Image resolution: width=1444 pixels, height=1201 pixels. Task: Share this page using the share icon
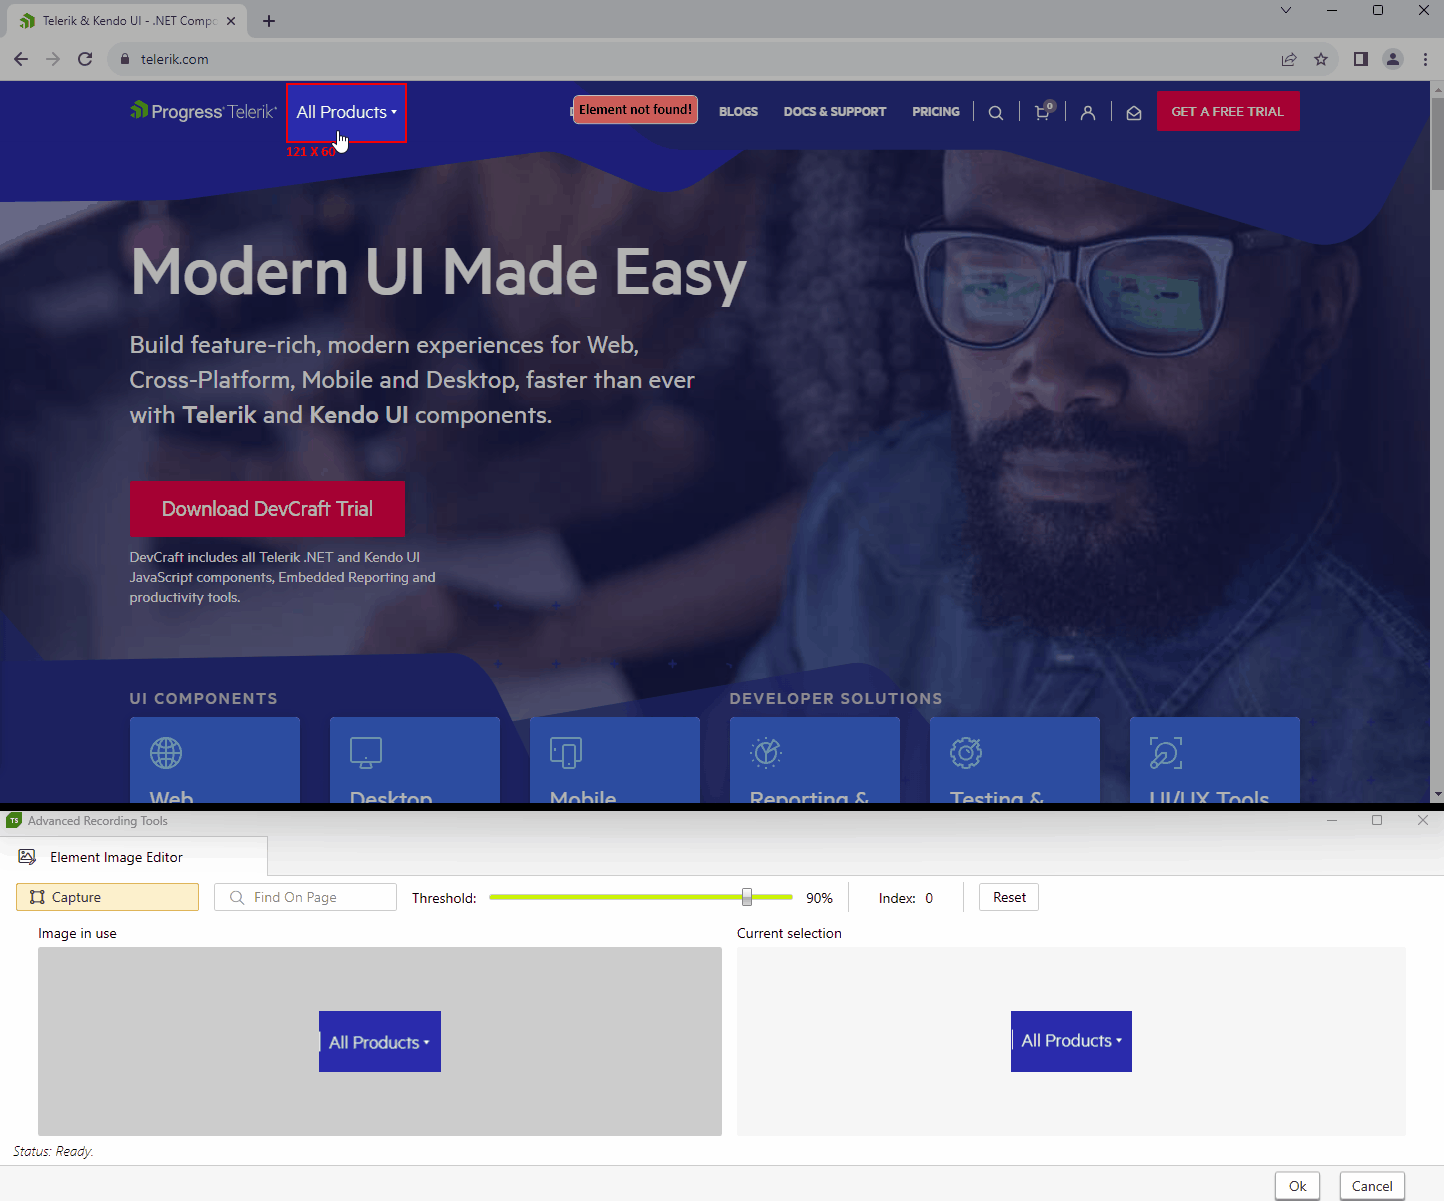pos(1289,59)
